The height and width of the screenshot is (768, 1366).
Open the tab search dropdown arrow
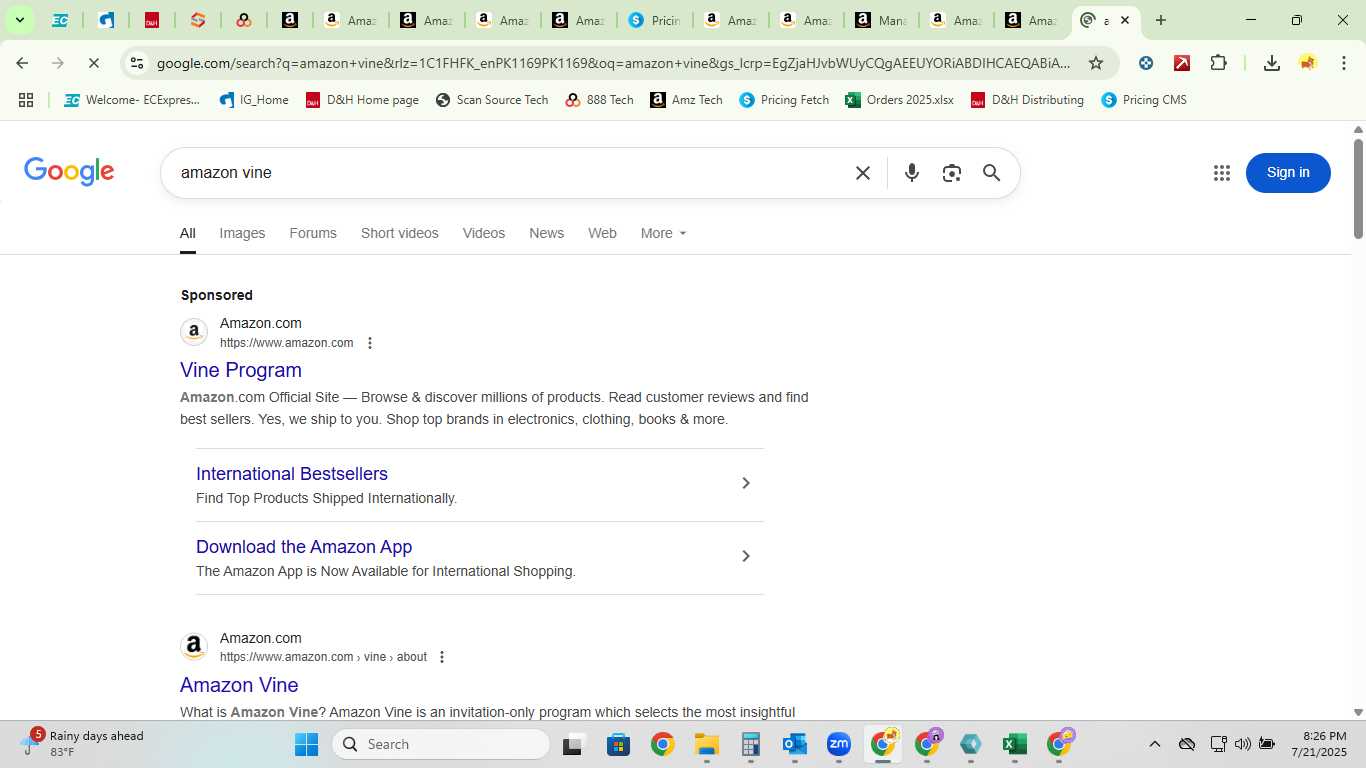[x=19, y=20]
